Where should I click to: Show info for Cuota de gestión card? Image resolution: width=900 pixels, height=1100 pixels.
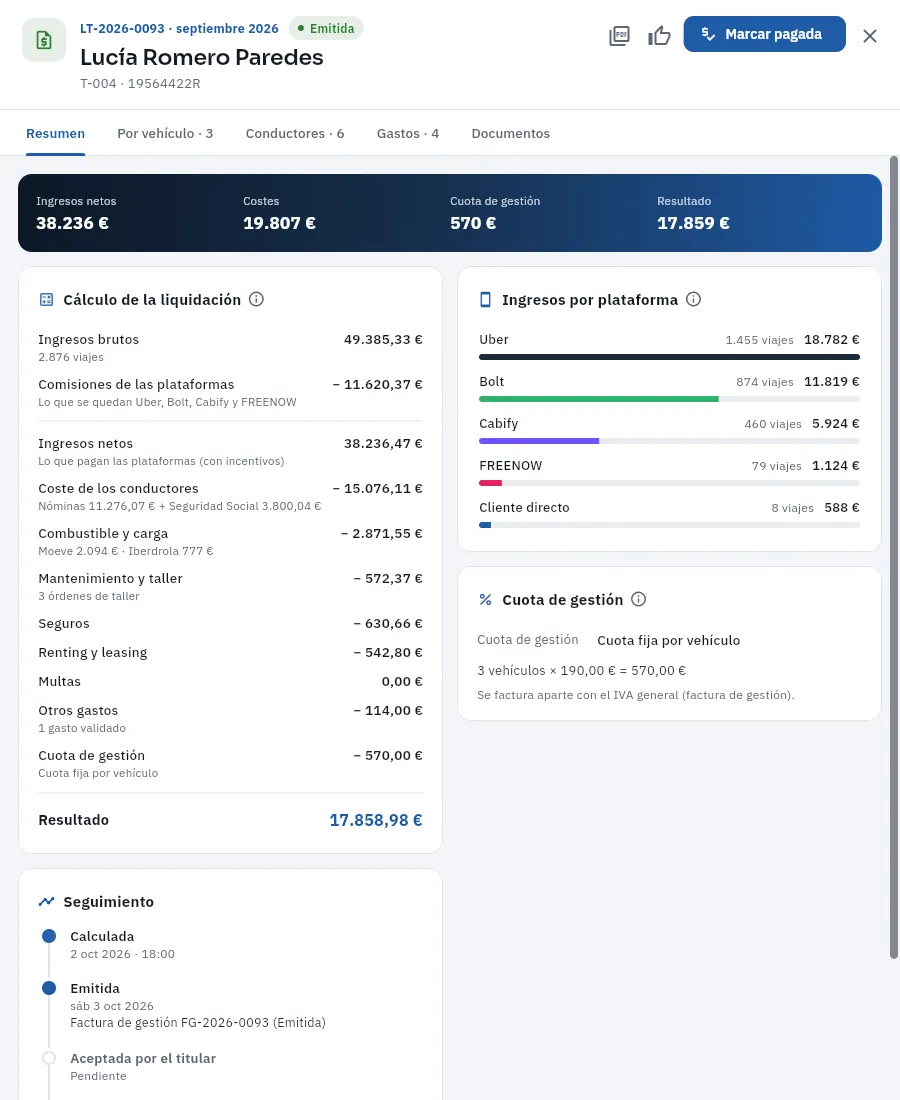638,599
